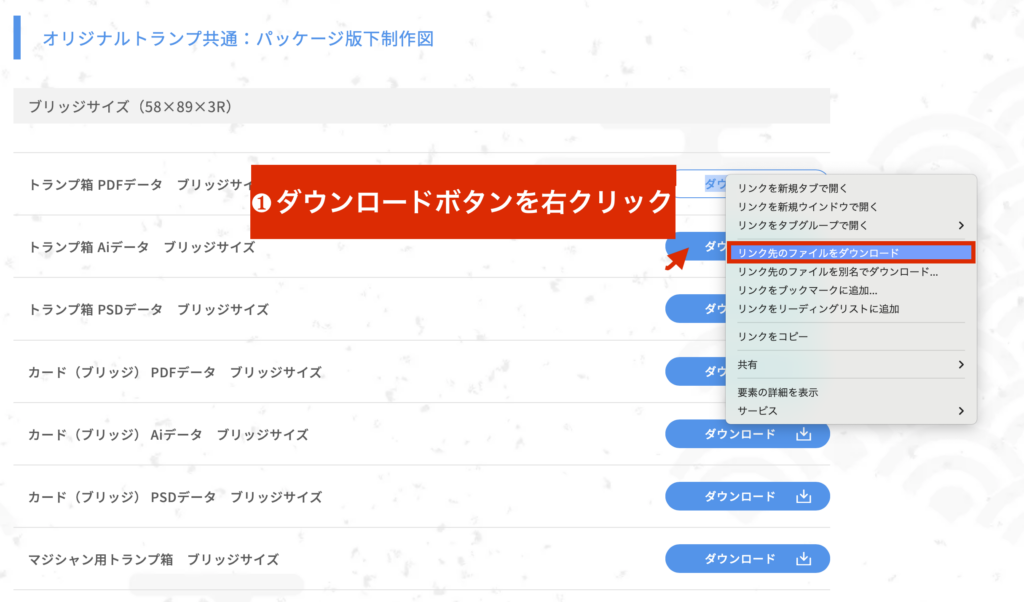1024x602 pixels.
Task: Expand the サービス submenu arrow
Action: pos(961,411)
